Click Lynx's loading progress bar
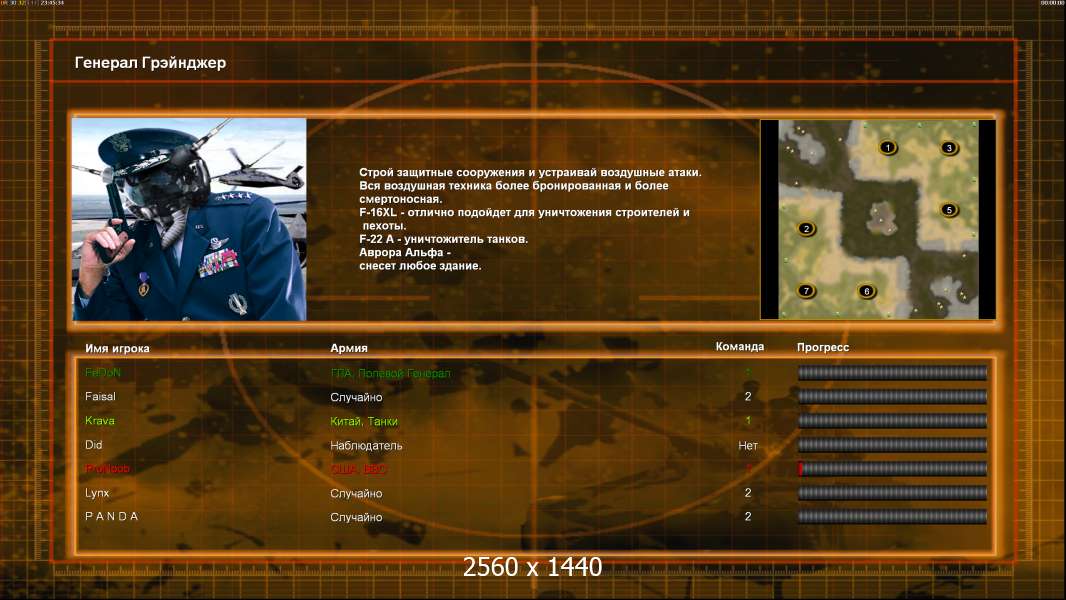The width and height of the screenshot is (1066, 600). point(892,493)
